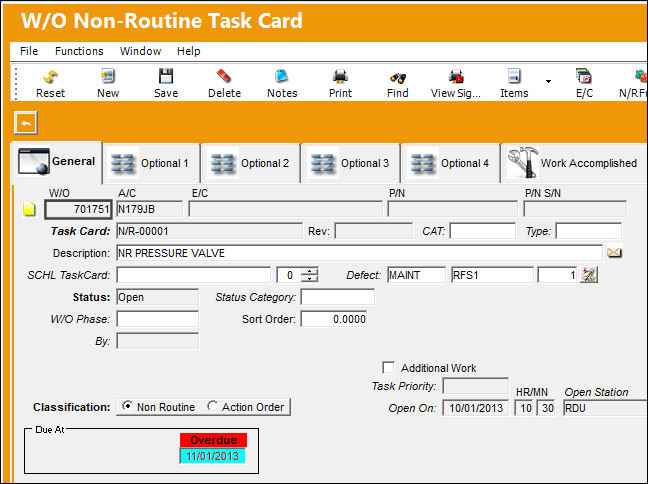Click the due date 11/01/2013
The image size is (648, 484).
click(212, 456)
